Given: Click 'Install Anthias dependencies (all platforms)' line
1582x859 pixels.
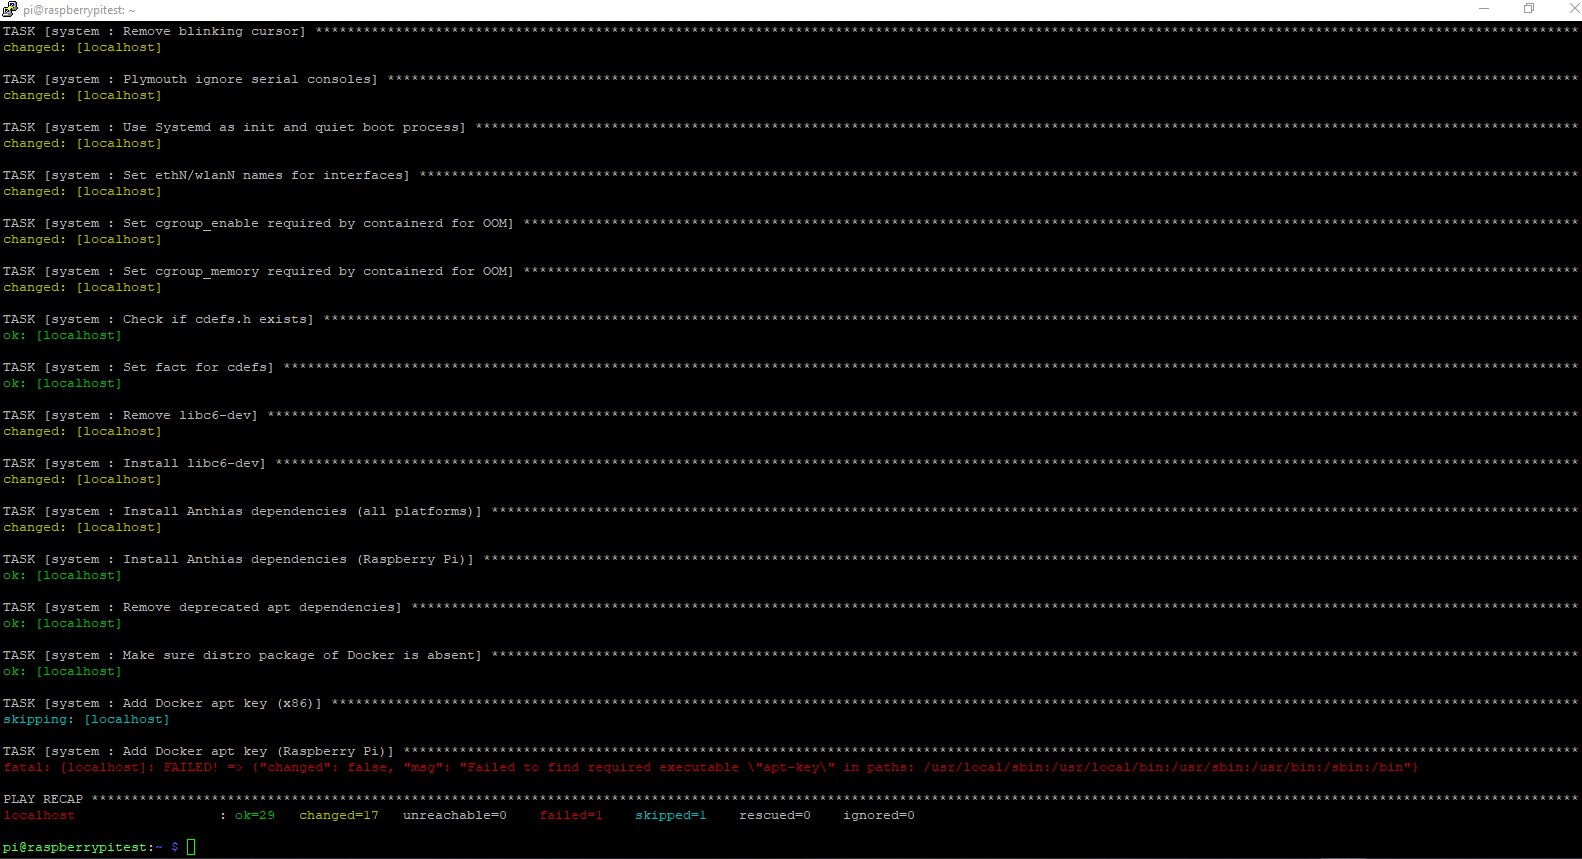Looking at the screenshot, I should (x=790, y=511).
